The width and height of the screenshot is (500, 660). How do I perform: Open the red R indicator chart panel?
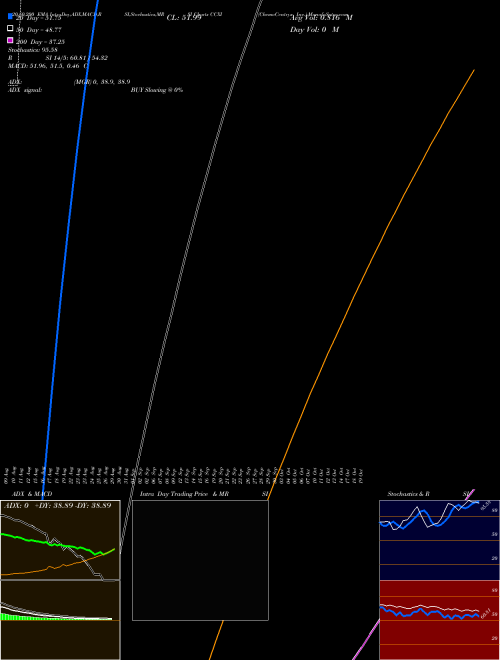point(439,620)
